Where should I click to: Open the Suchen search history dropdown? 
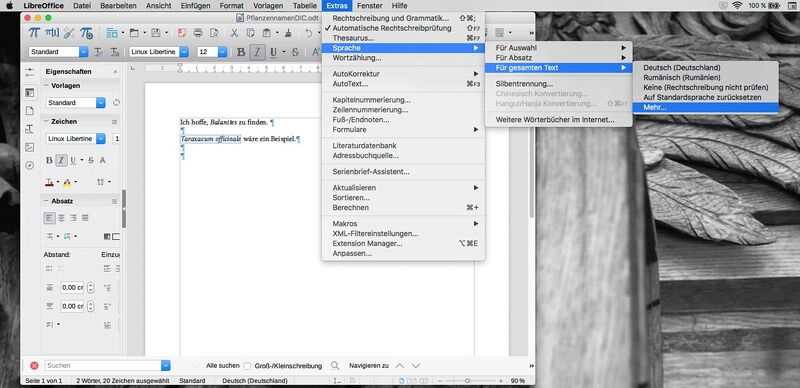tap(165, 366)
